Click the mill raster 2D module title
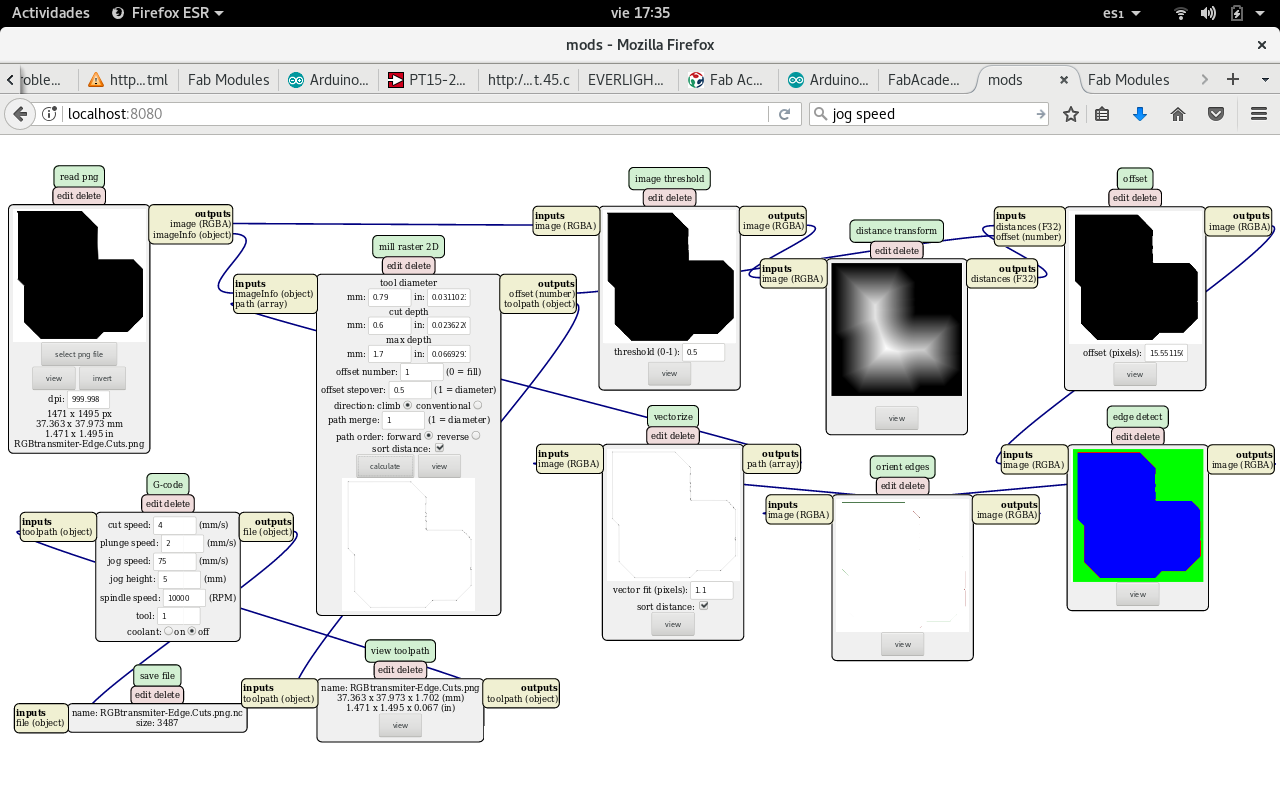Viewport: 1280px width, 800px height. pos(409,246)
